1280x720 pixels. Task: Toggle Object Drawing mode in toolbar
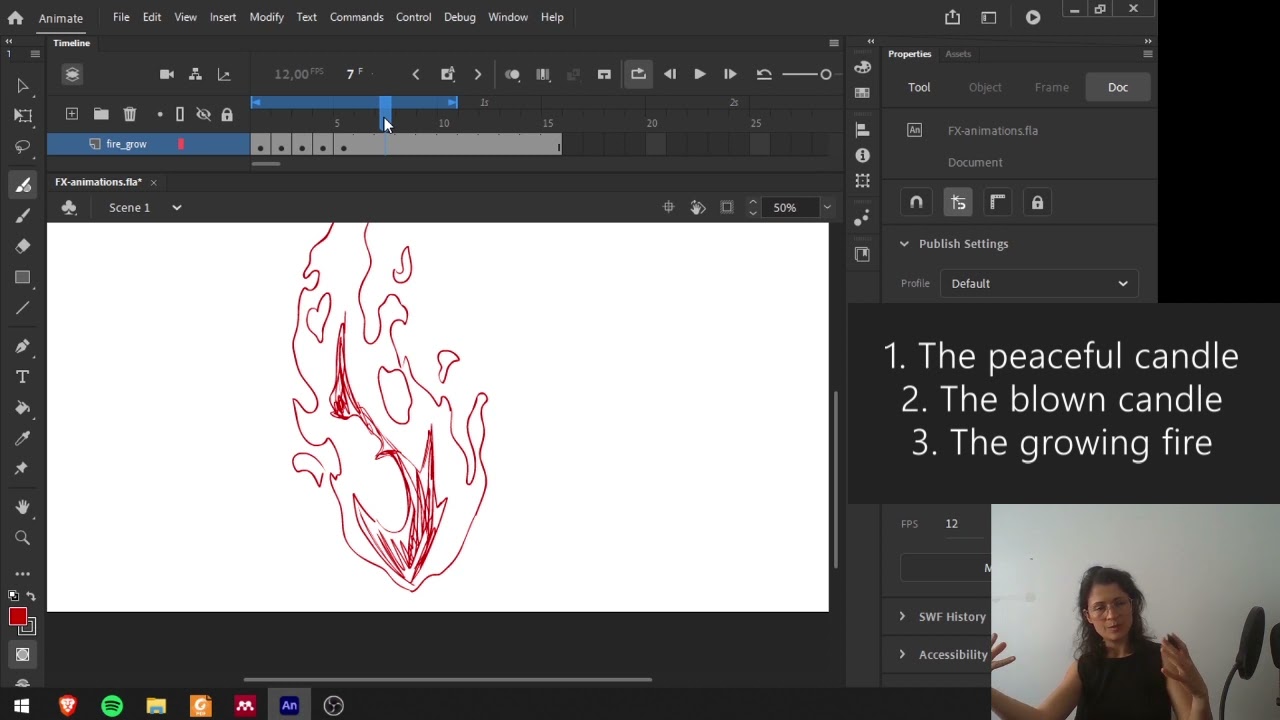(23, 655)
